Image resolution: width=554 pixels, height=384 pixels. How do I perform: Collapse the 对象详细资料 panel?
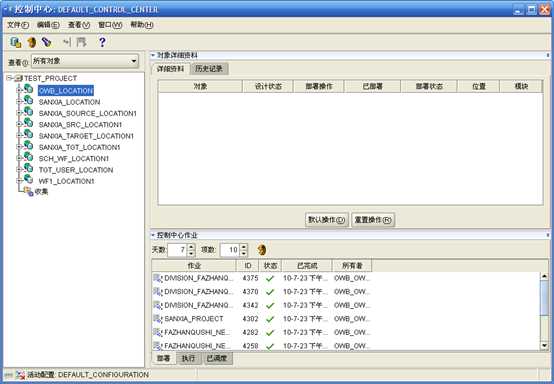point(153,55)
